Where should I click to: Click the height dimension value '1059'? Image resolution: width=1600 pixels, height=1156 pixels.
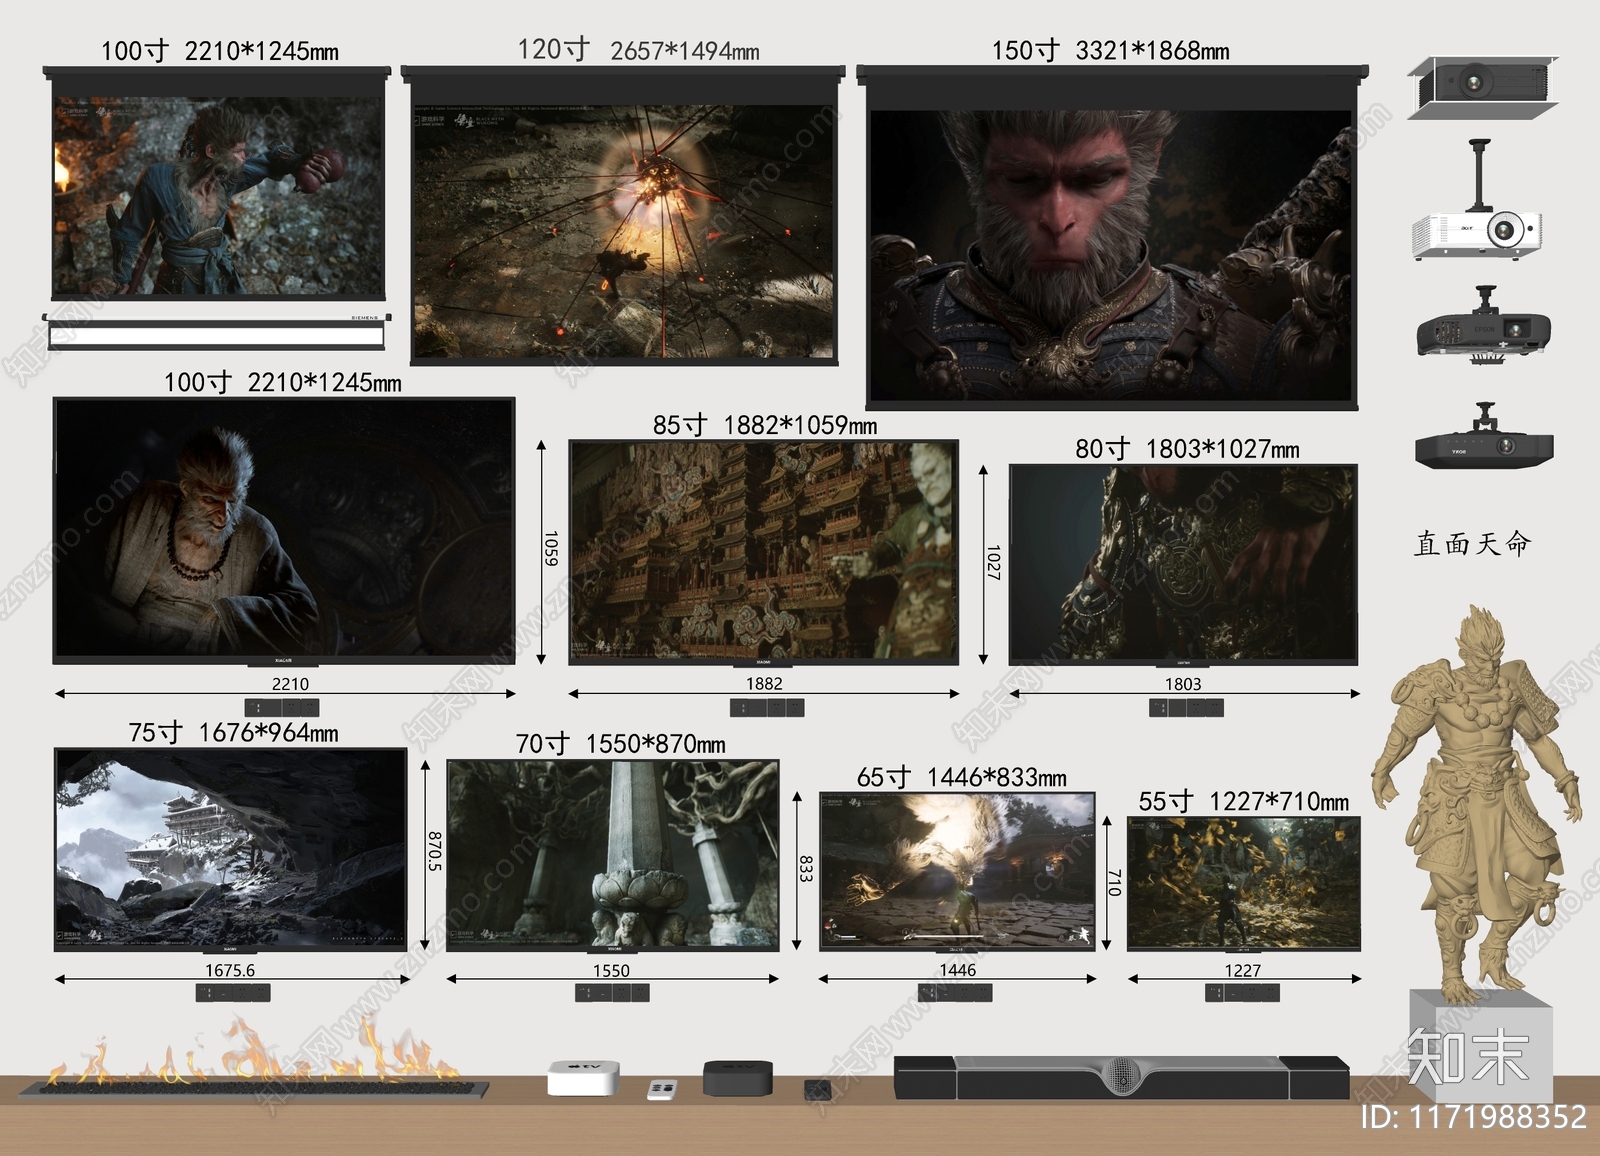click(x=550, y=549)
